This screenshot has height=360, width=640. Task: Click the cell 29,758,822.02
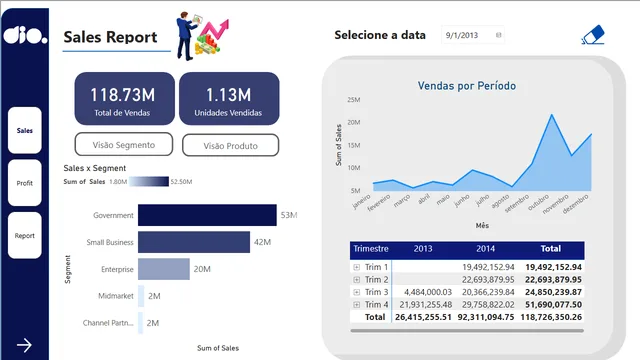click(488, 304)
